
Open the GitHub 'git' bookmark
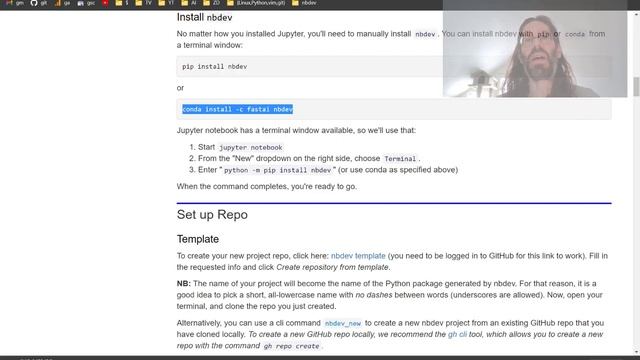(39, 3)
